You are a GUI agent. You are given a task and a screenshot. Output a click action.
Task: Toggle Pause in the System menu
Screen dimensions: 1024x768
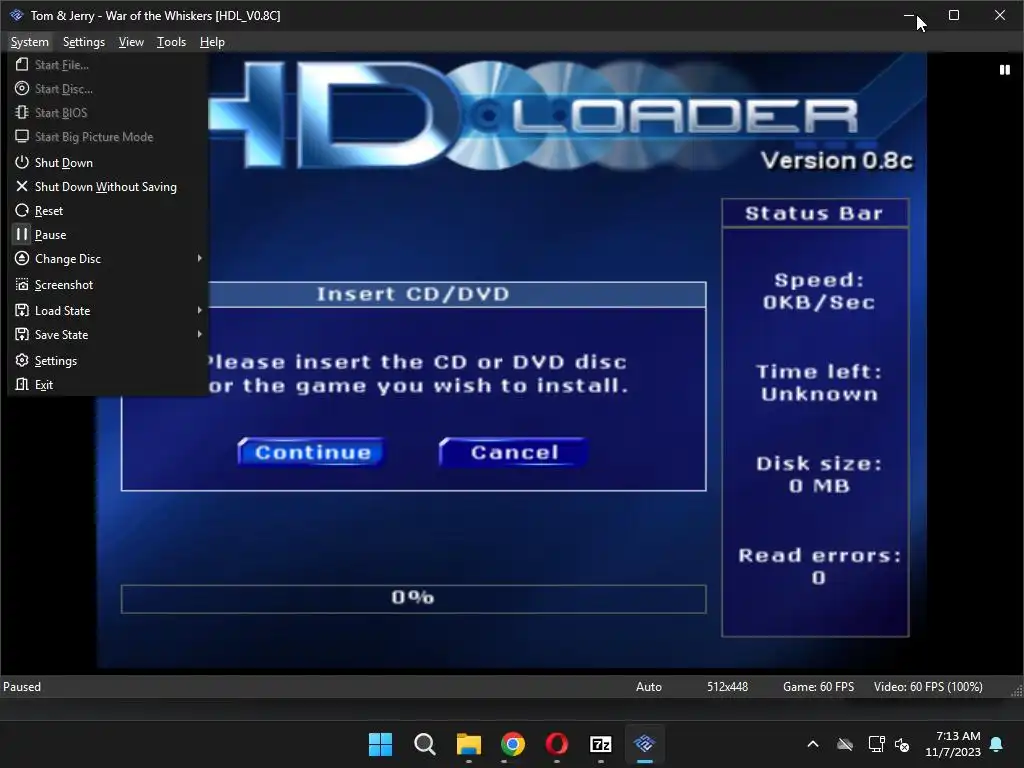(x=108, y=234)
